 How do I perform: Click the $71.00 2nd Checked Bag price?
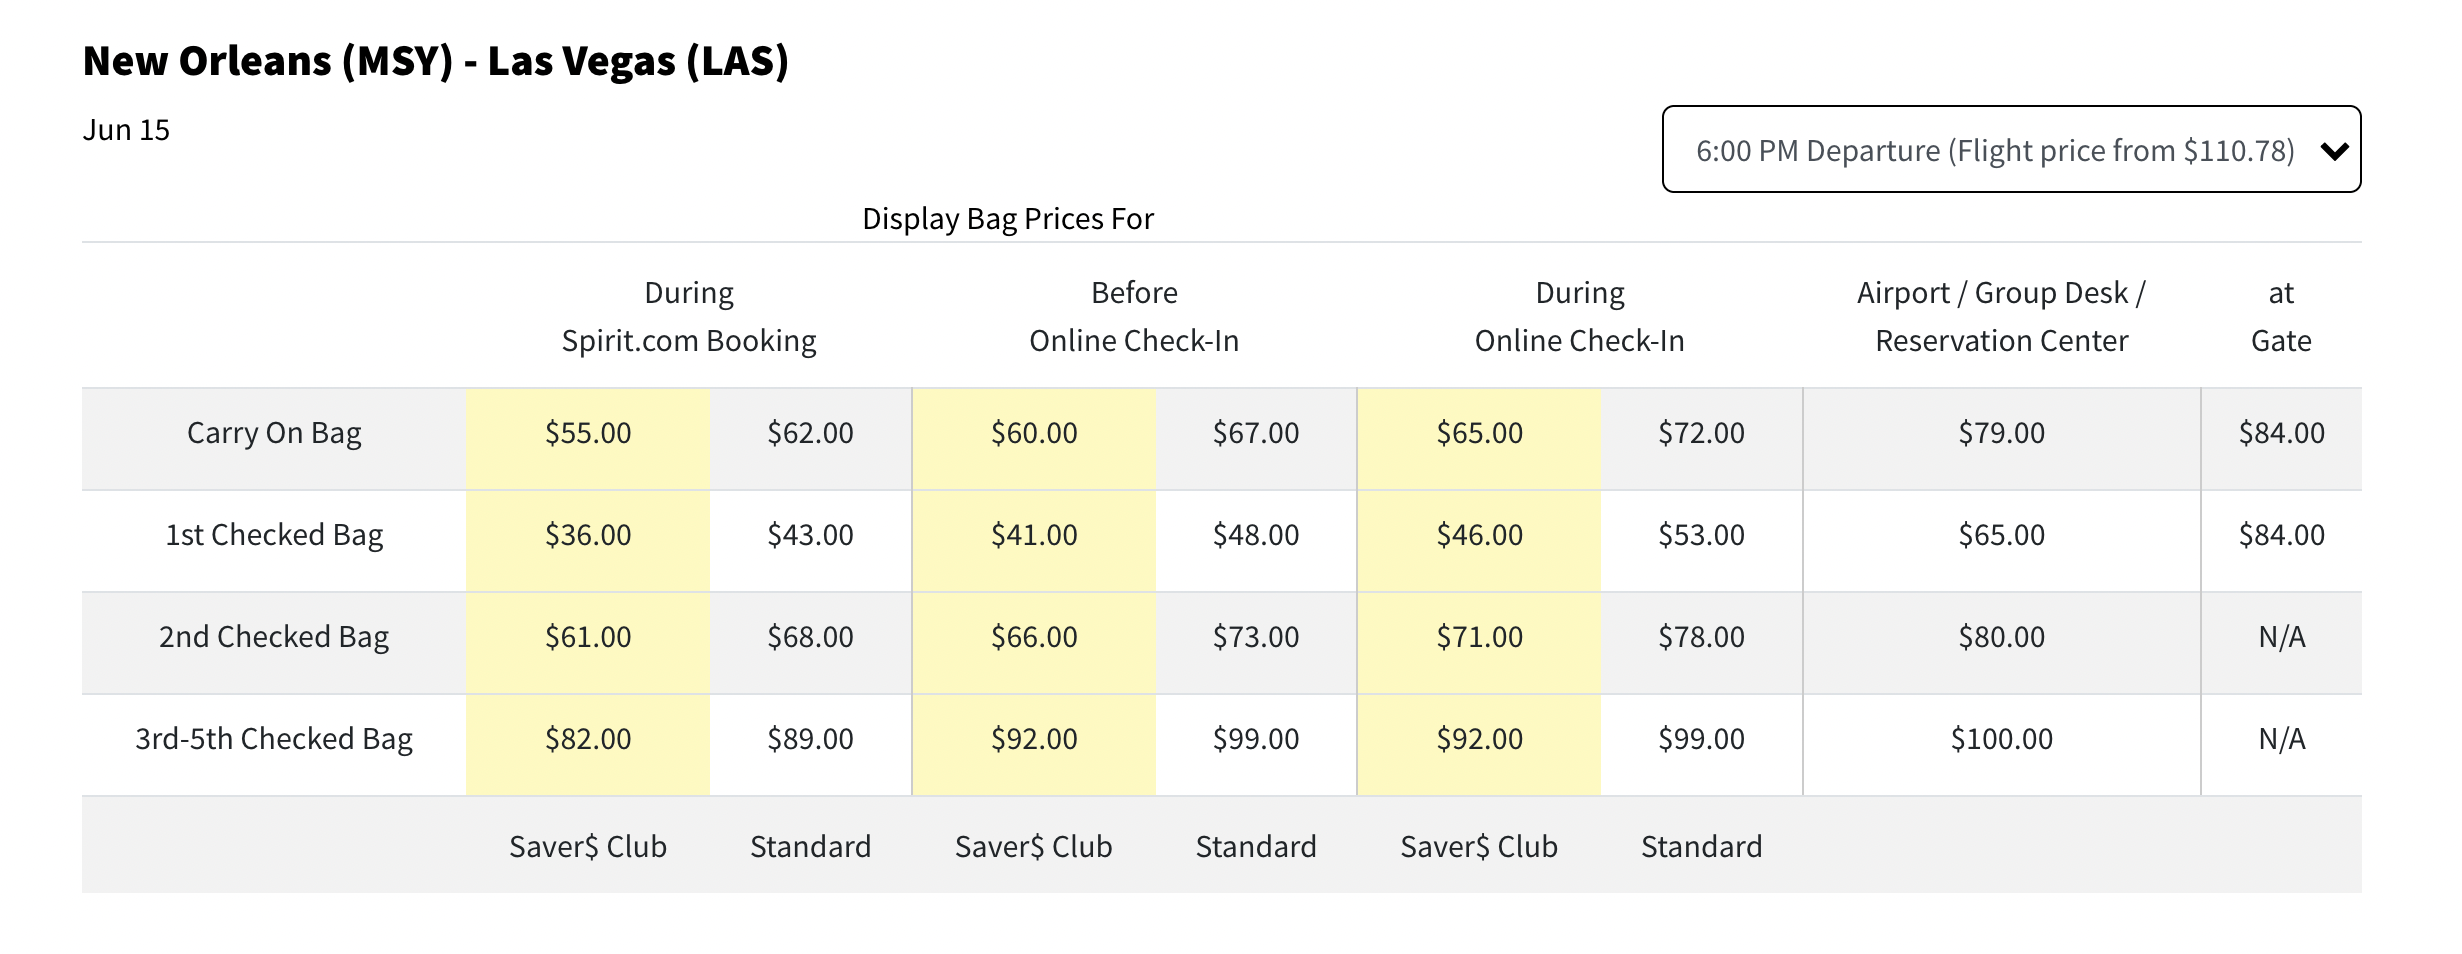[1479, 637]
